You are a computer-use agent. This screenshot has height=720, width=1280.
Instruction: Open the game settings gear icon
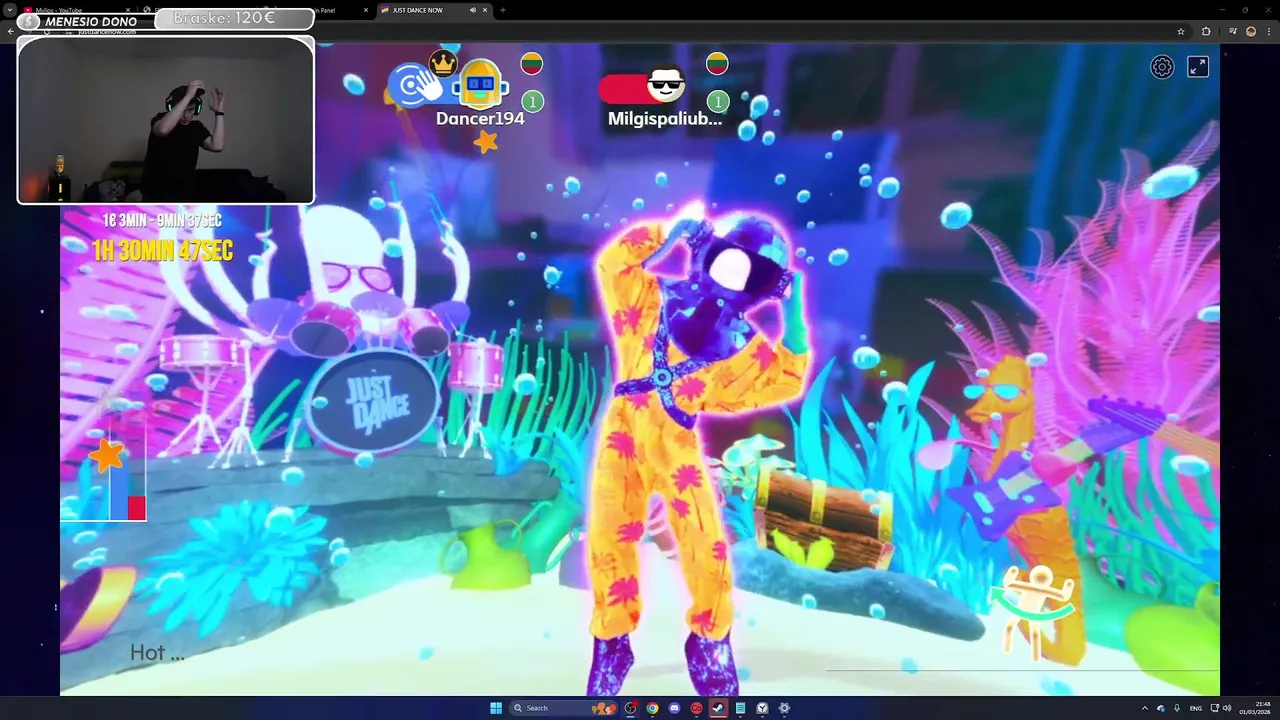pyautogui.click(x=1162, y=67)
